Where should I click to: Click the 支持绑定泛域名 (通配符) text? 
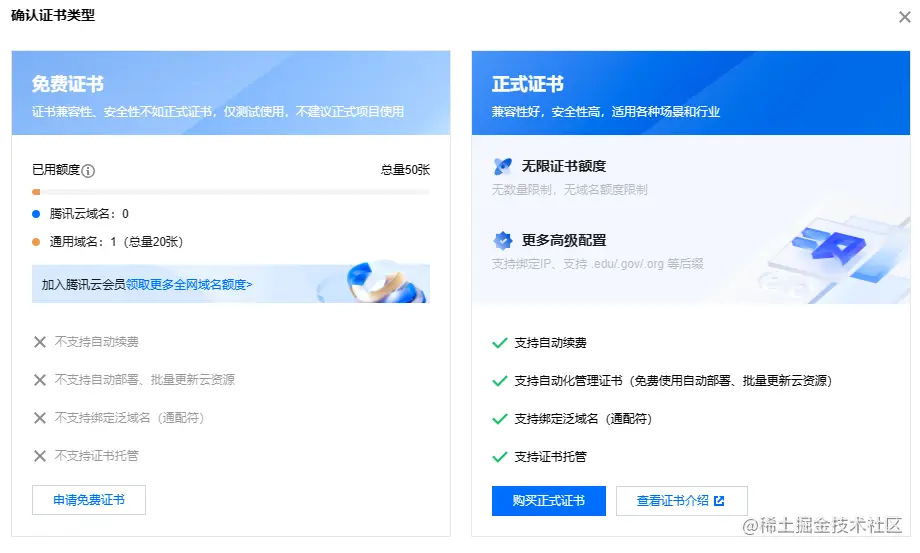(583, 419)
